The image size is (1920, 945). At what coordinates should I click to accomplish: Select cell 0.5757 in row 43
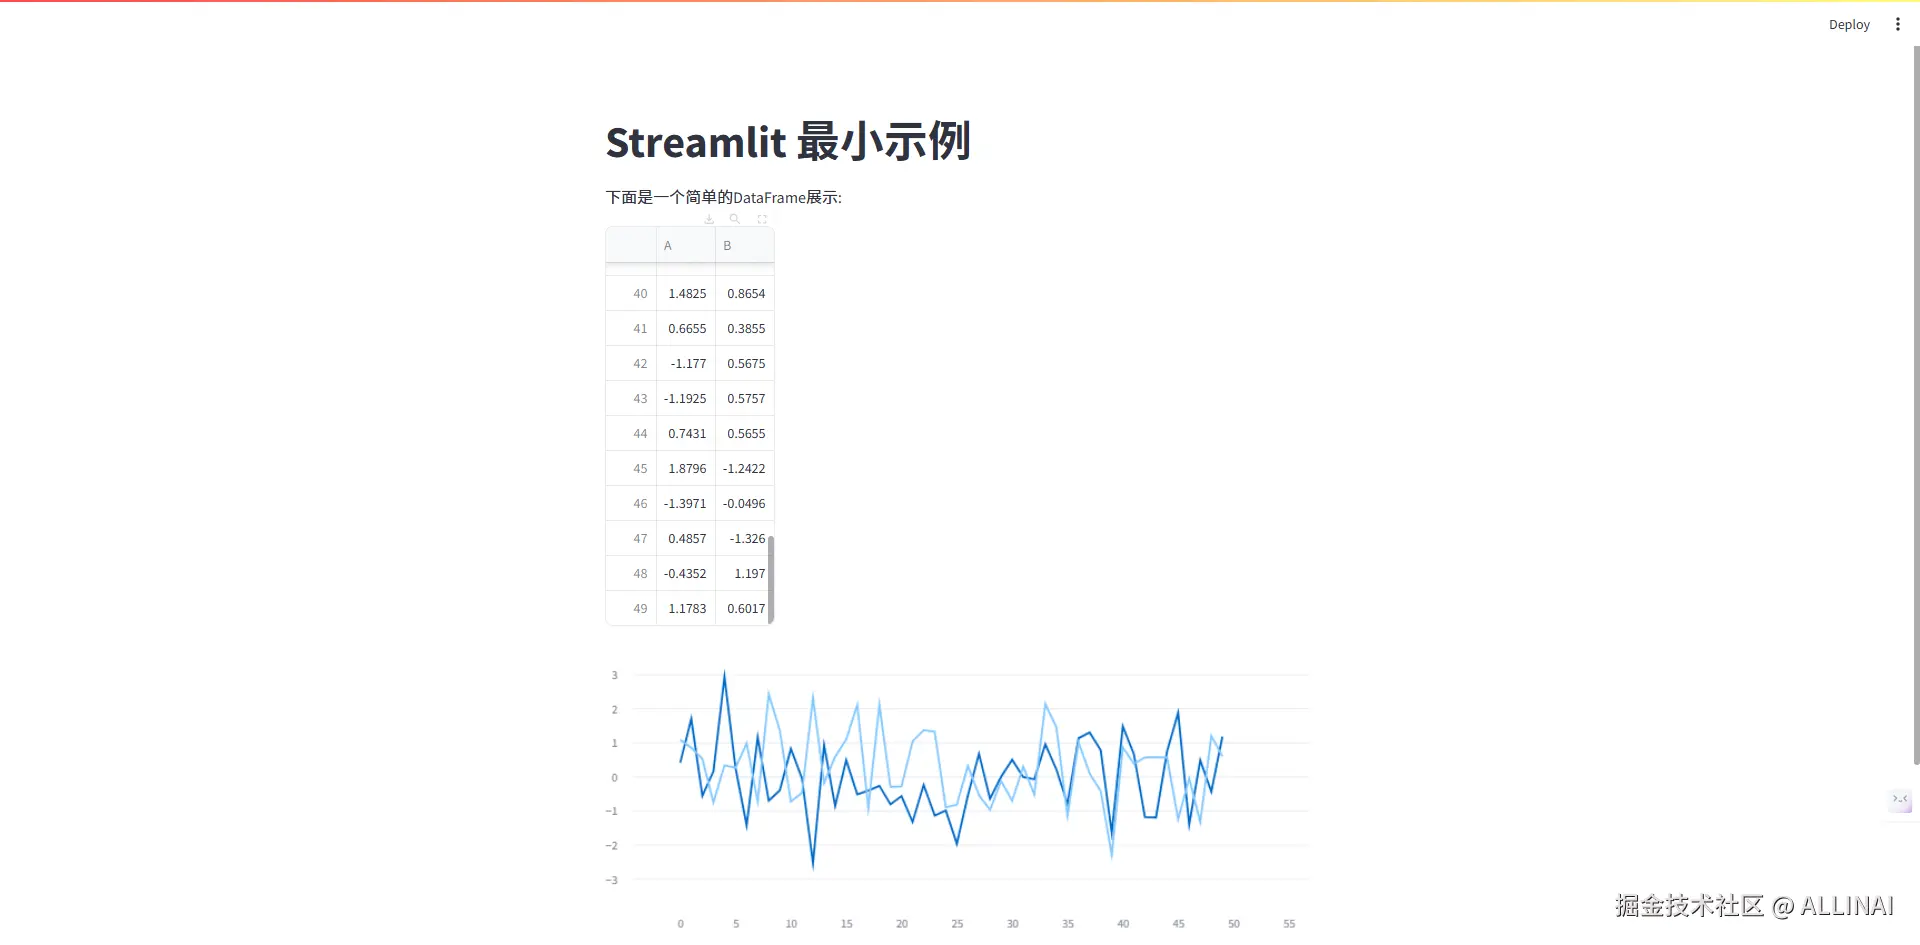pos(745,399)
